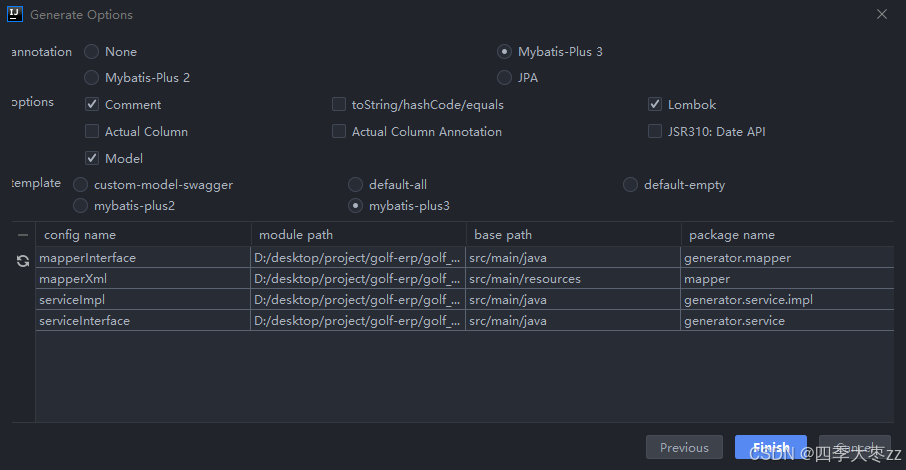The width and height of the screenshot is (906, 470).
Task: Click the module path cell of serviceInterface
Action: (x=358, y=320)
